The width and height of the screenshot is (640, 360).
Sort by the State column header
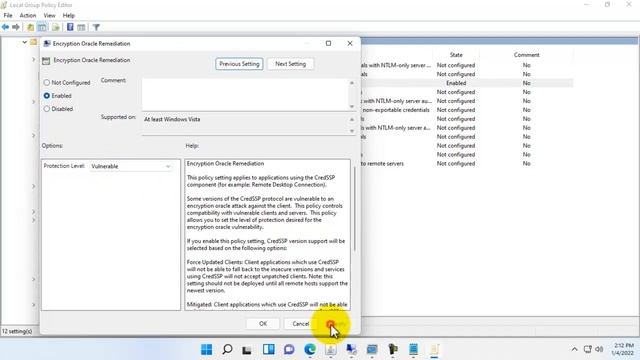pos(456,55)
